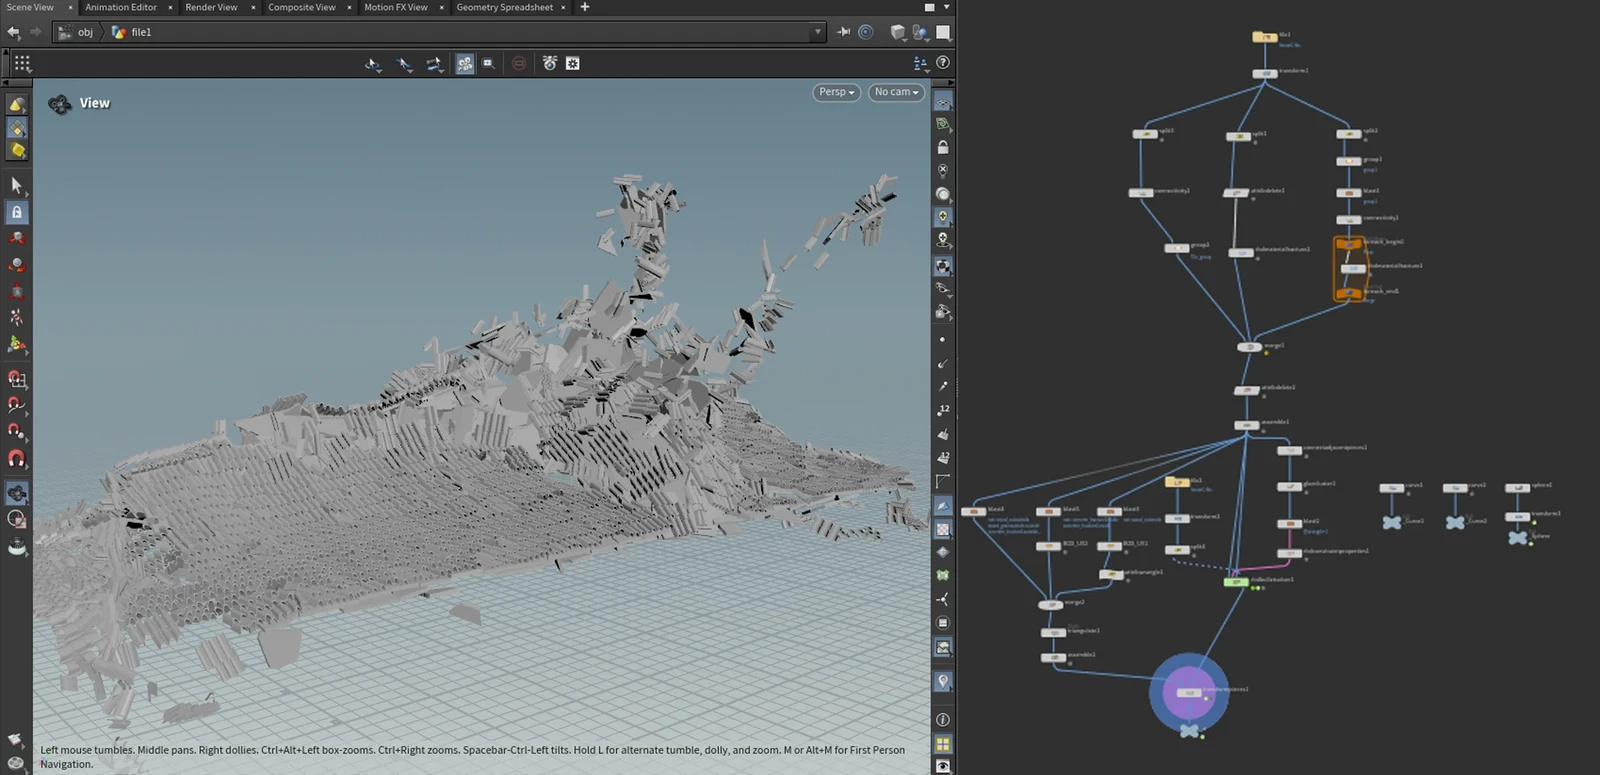Toggle the eye visibility icon at bottom

click(943, 766)
